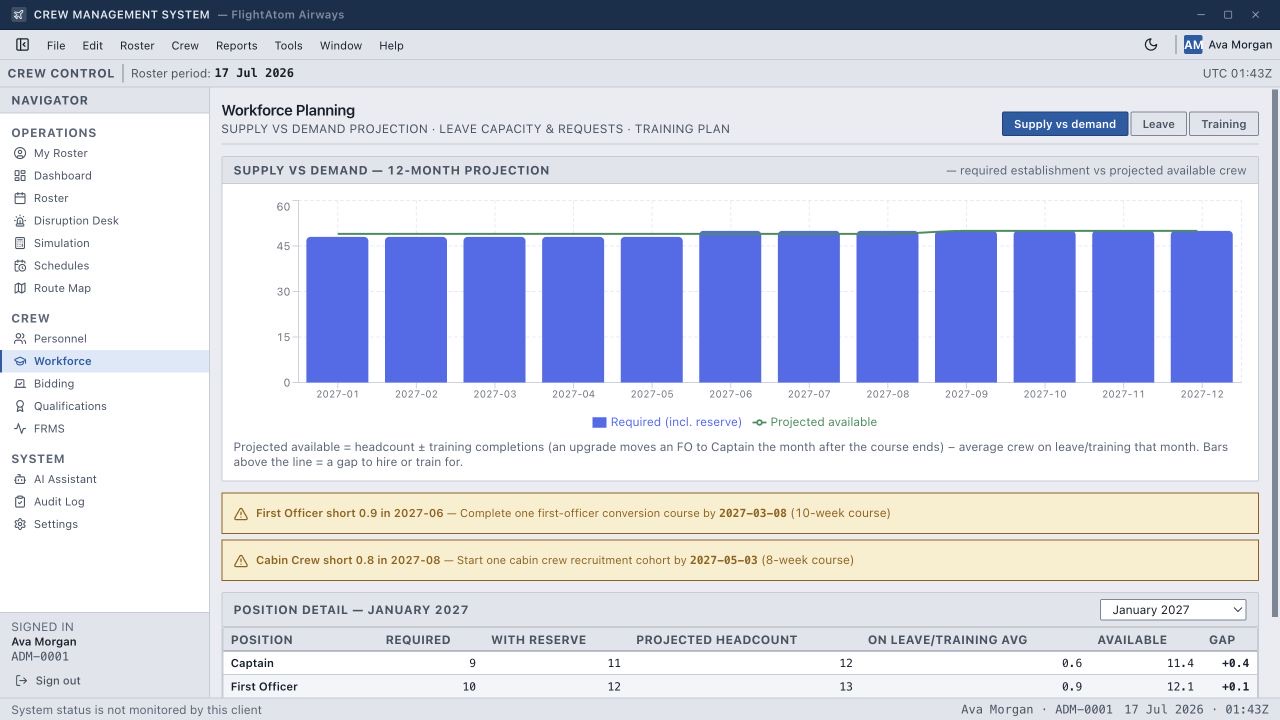Click the system status message in status bar
The image size is (1280, 720).
pyautogui.click(x=136, y=710)
